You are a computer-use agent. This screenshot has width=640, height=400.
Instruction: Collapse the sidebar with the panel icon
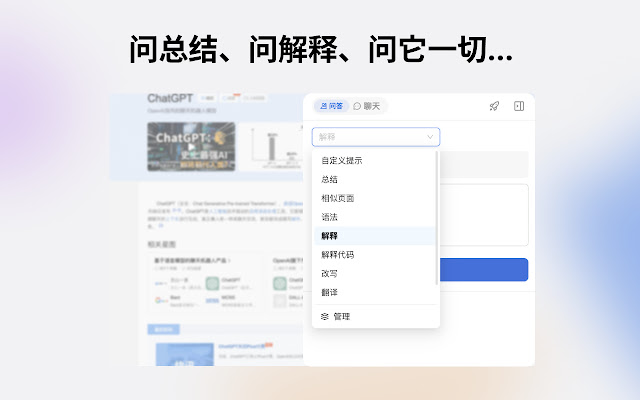pyautogui.click(x=519, y=106)
